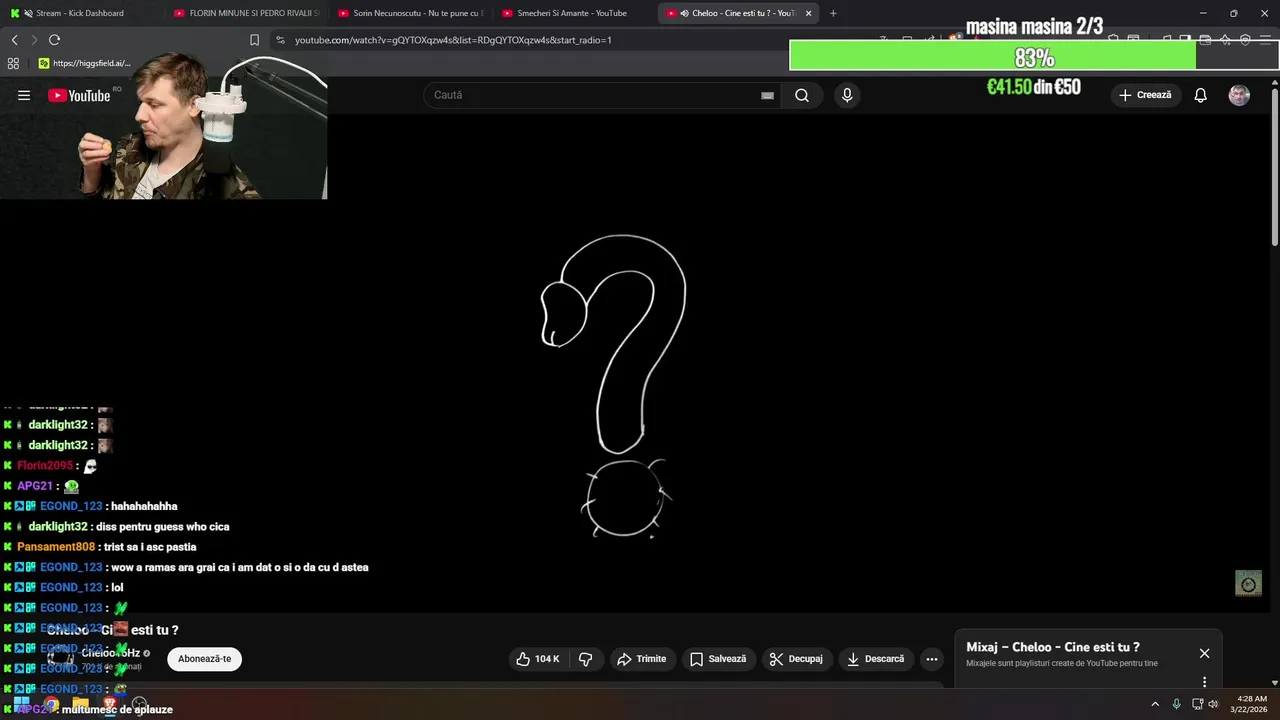Open File Explorer from the taskbar
This screenshot has width=1280, height=720.
tap(80, 704)
